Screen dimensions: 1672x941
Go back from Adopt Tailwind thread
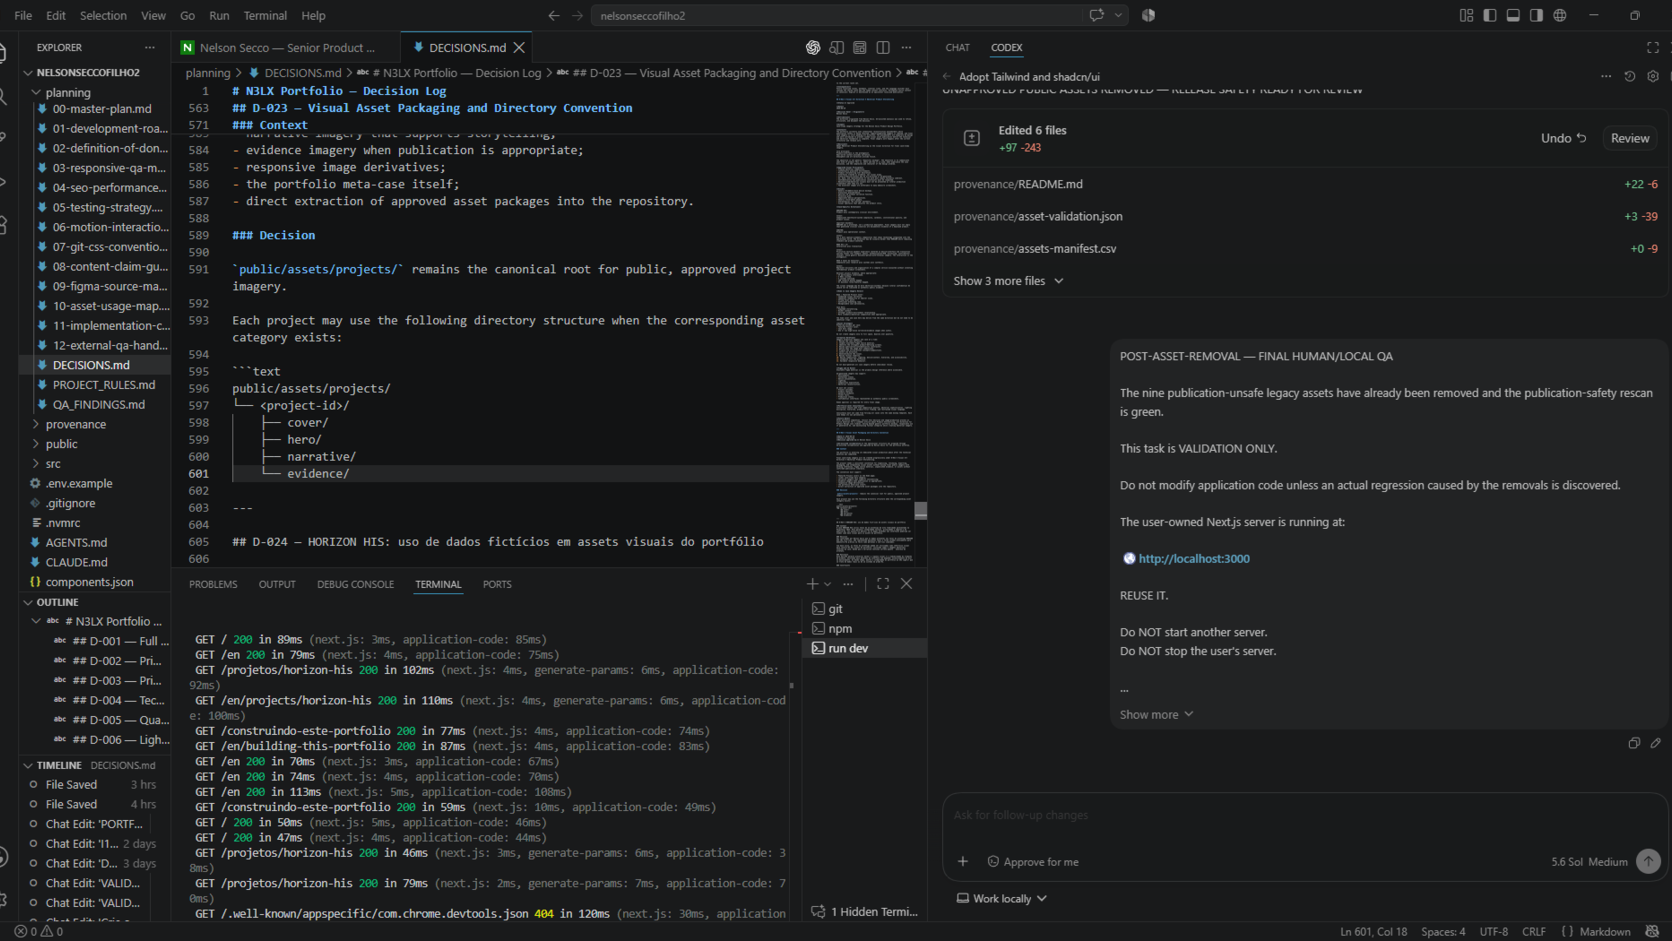[x=947, y=77]
